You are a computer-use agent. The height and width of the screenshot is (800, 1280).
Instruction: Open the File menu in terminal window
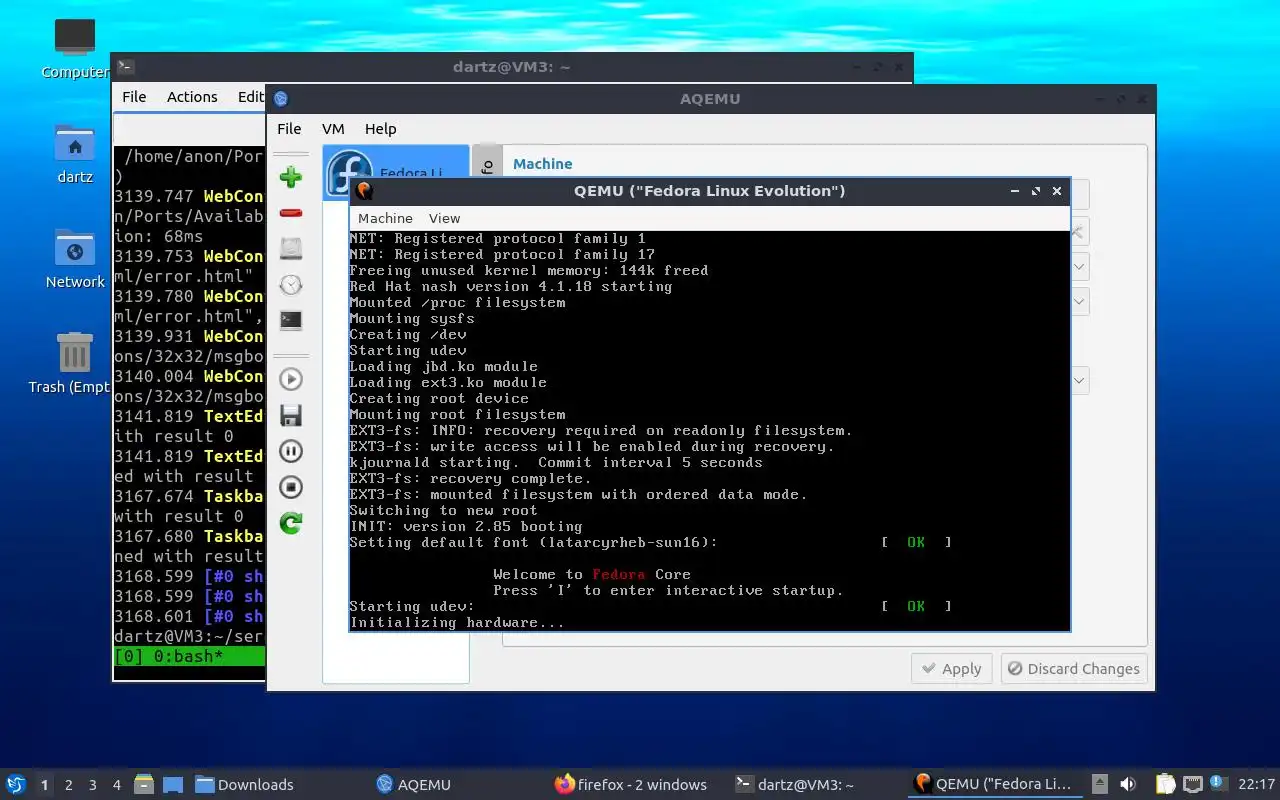pos(134,97)
